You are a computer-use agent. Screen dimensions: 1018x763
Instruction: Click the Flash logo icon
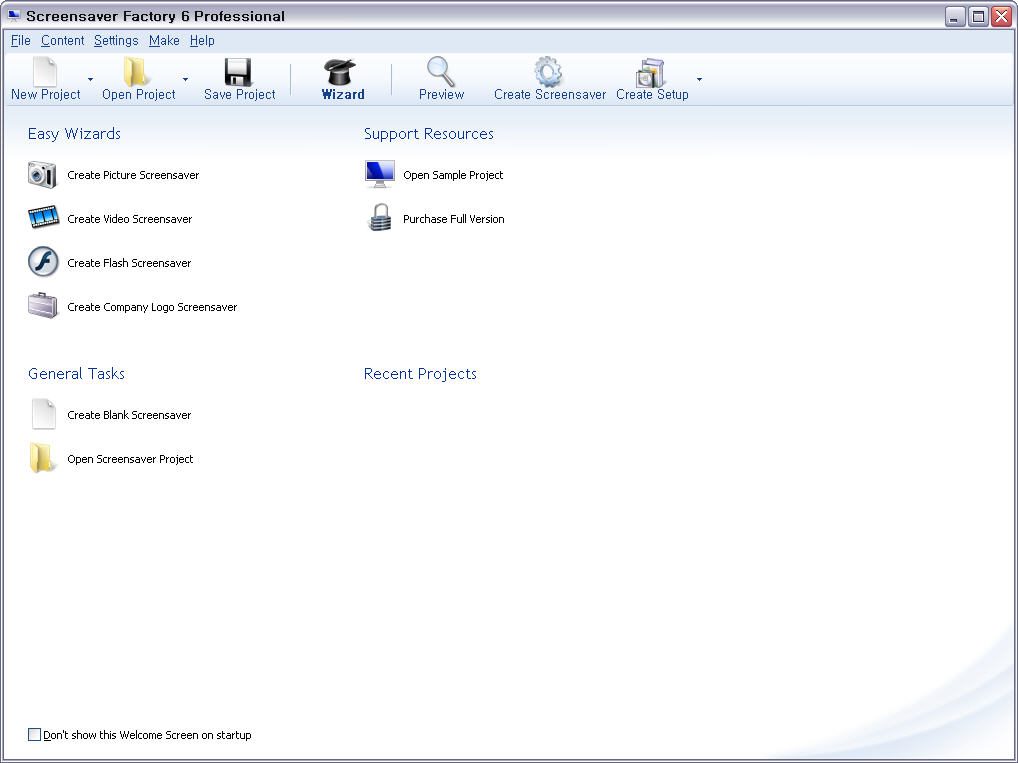tap(43, 262)
